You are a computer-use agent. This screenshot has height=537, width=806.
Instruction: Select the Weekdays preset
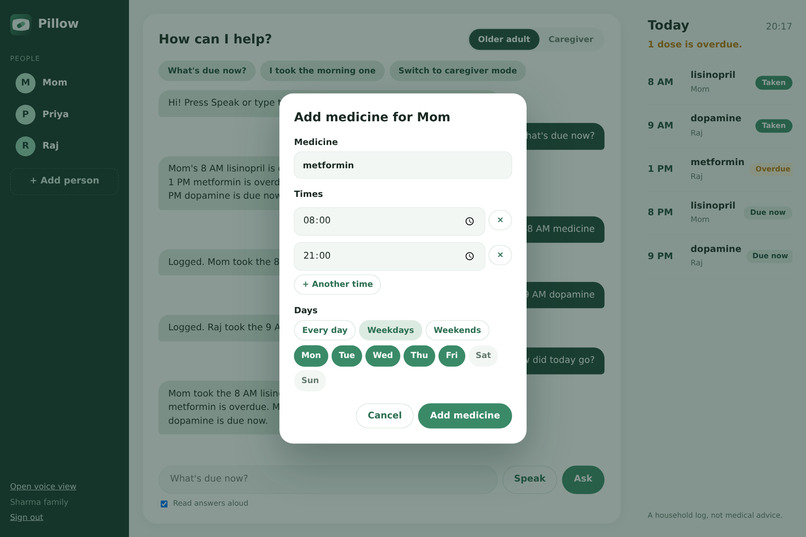390,330
